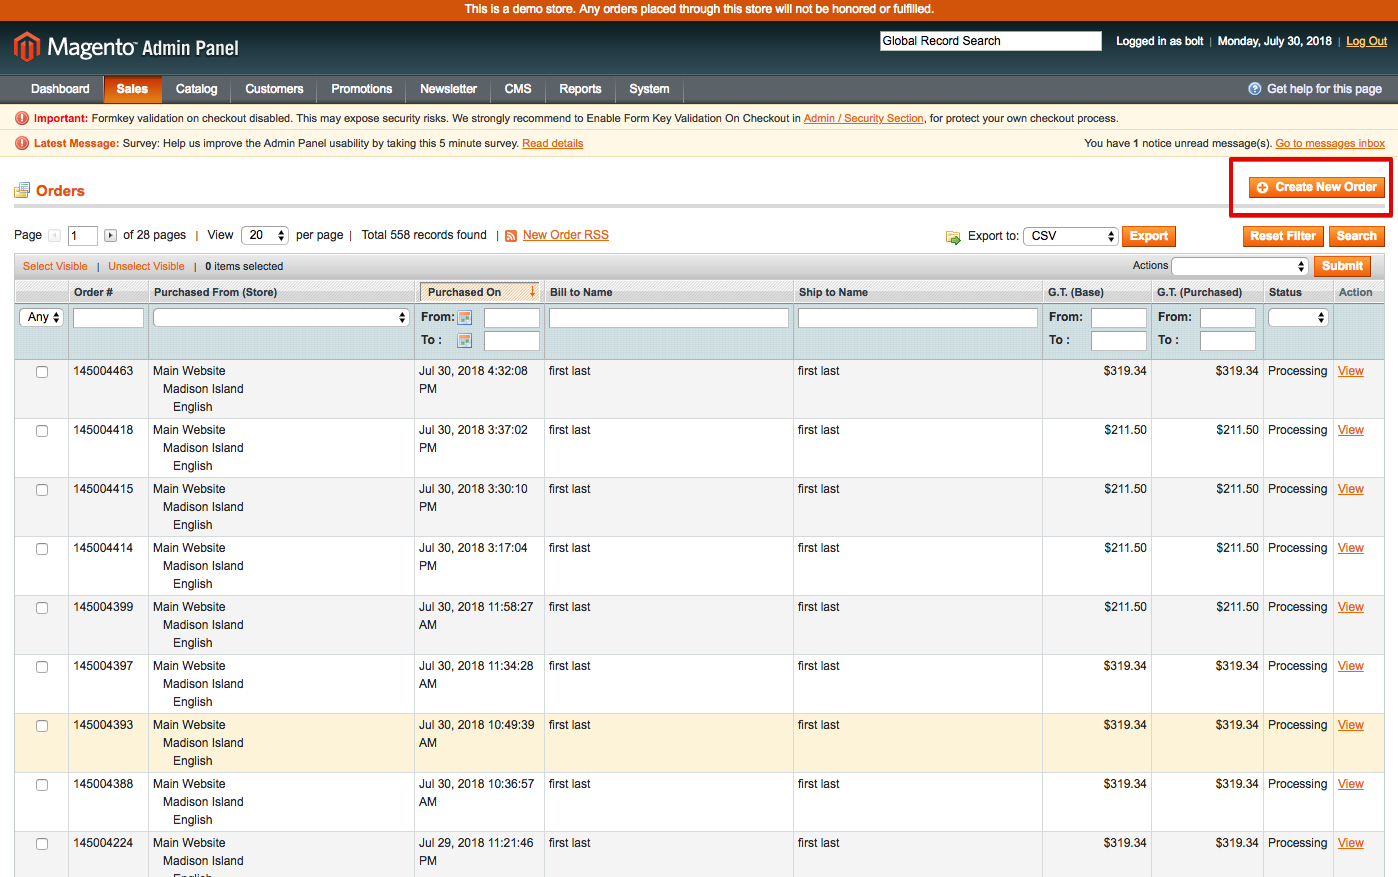Click the Export button
This screenshot has height=877, width=1398.
point(1149,236)
